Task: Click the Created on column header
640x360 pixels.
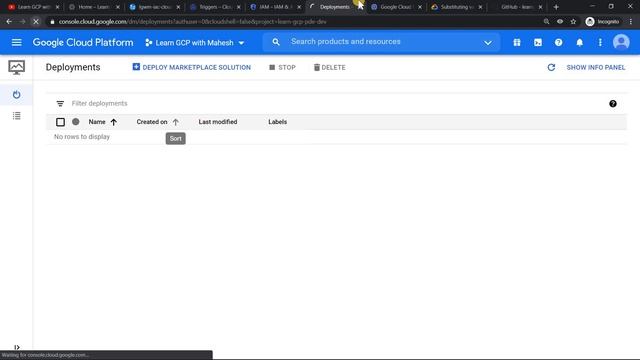Action: coord(152,122)
